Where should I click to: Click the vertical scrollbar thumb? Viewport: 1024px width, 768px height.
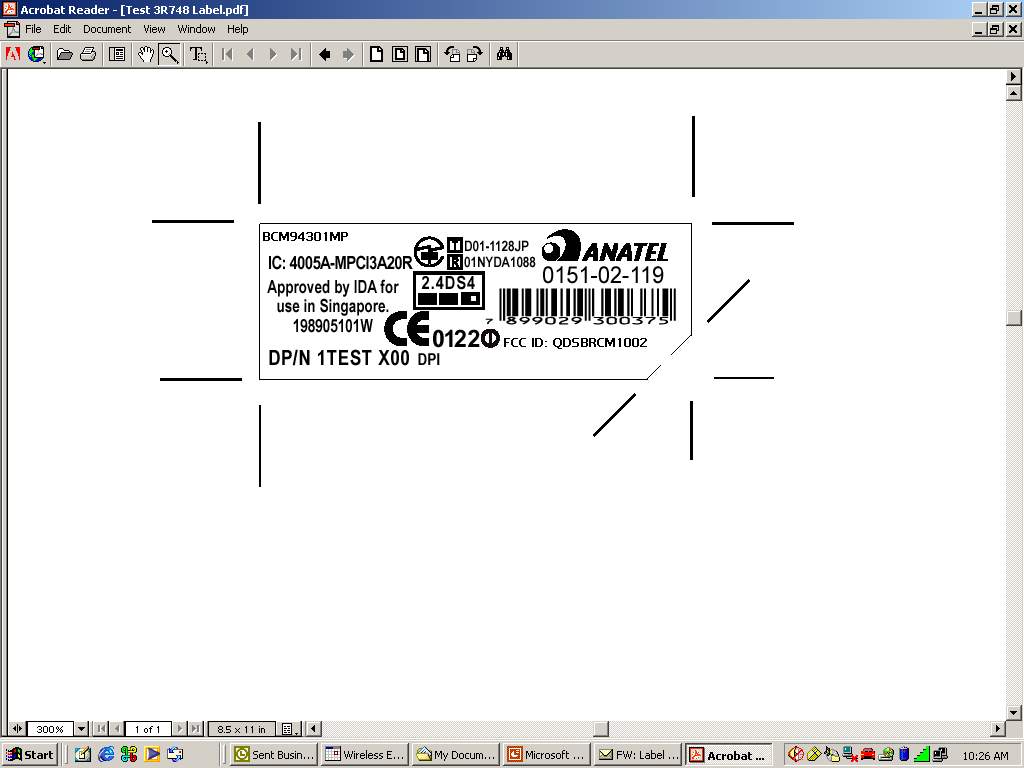pos(1014,318)
